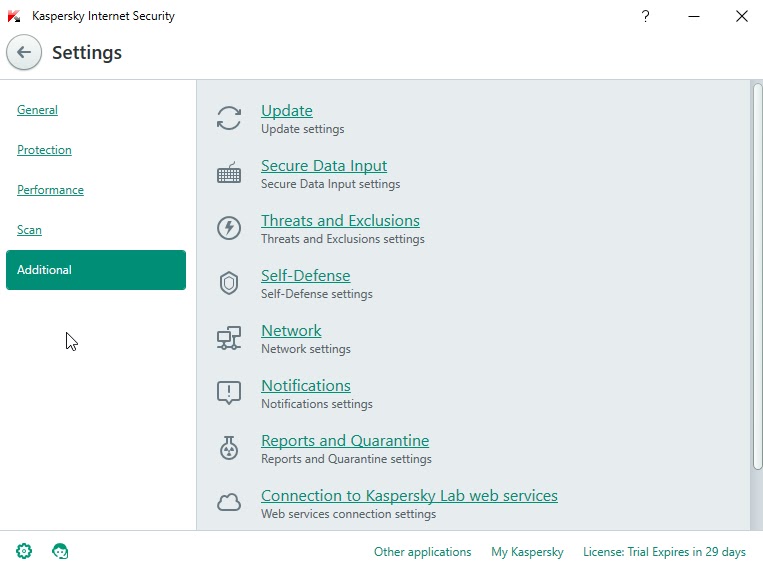
Task: Minimize the Kaspersky window
Action: [x=694, y=16]
